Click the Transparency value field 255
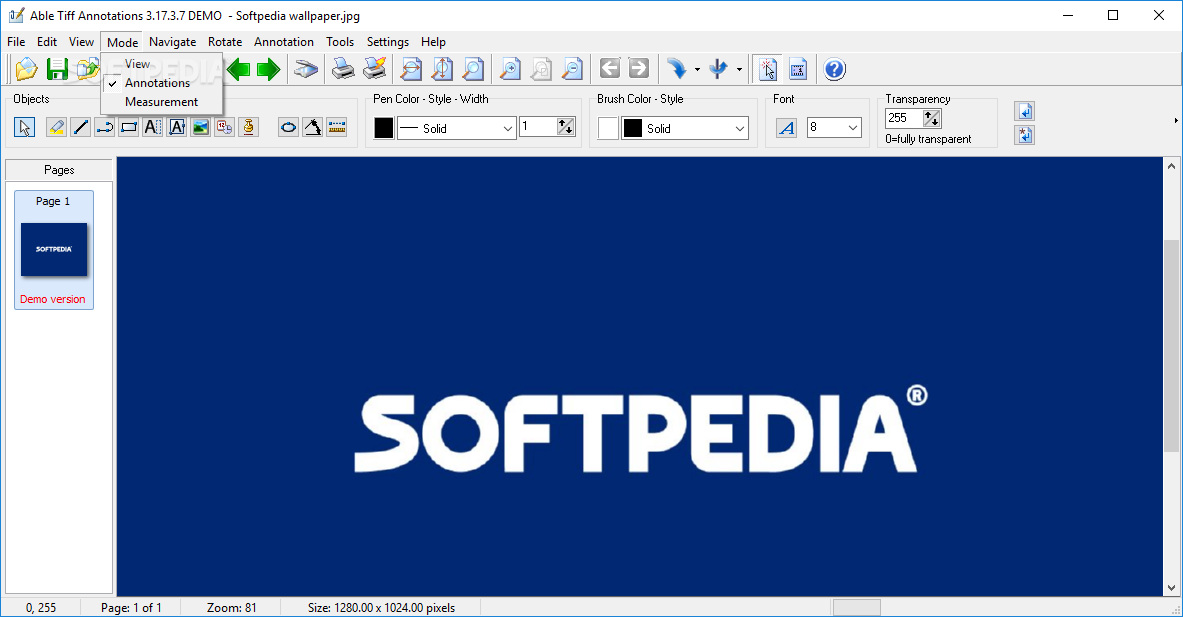 904,118
